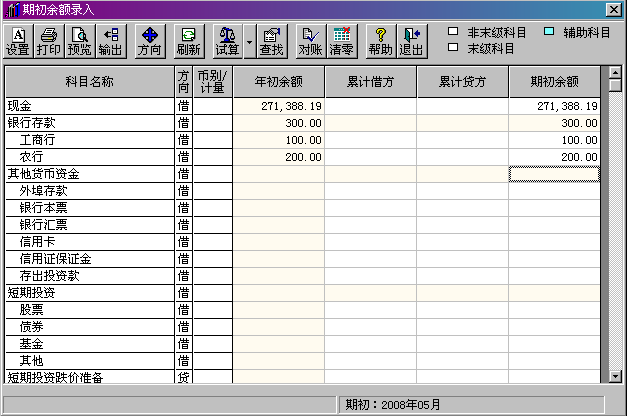
Task: Click the 年初余额 column header
Action: (279, 82)
